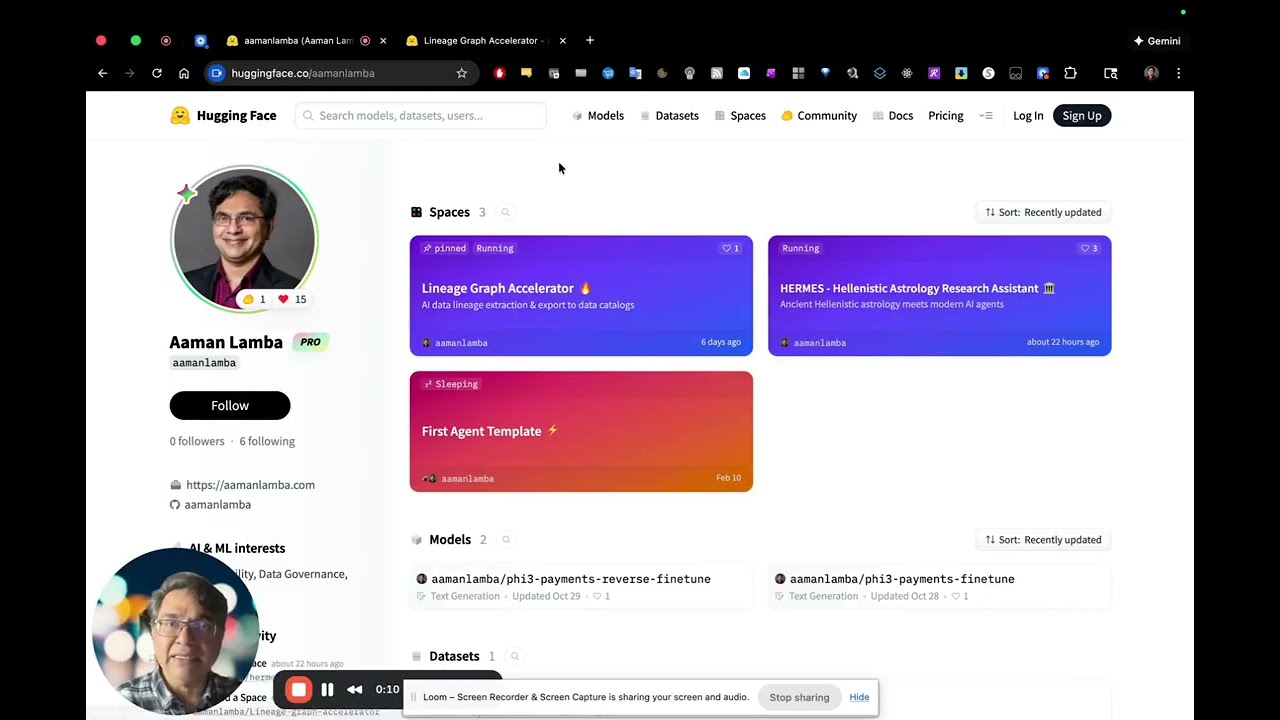Click the Loom rewind icon
Viewport: 1280px width, 720px height.
354,689
